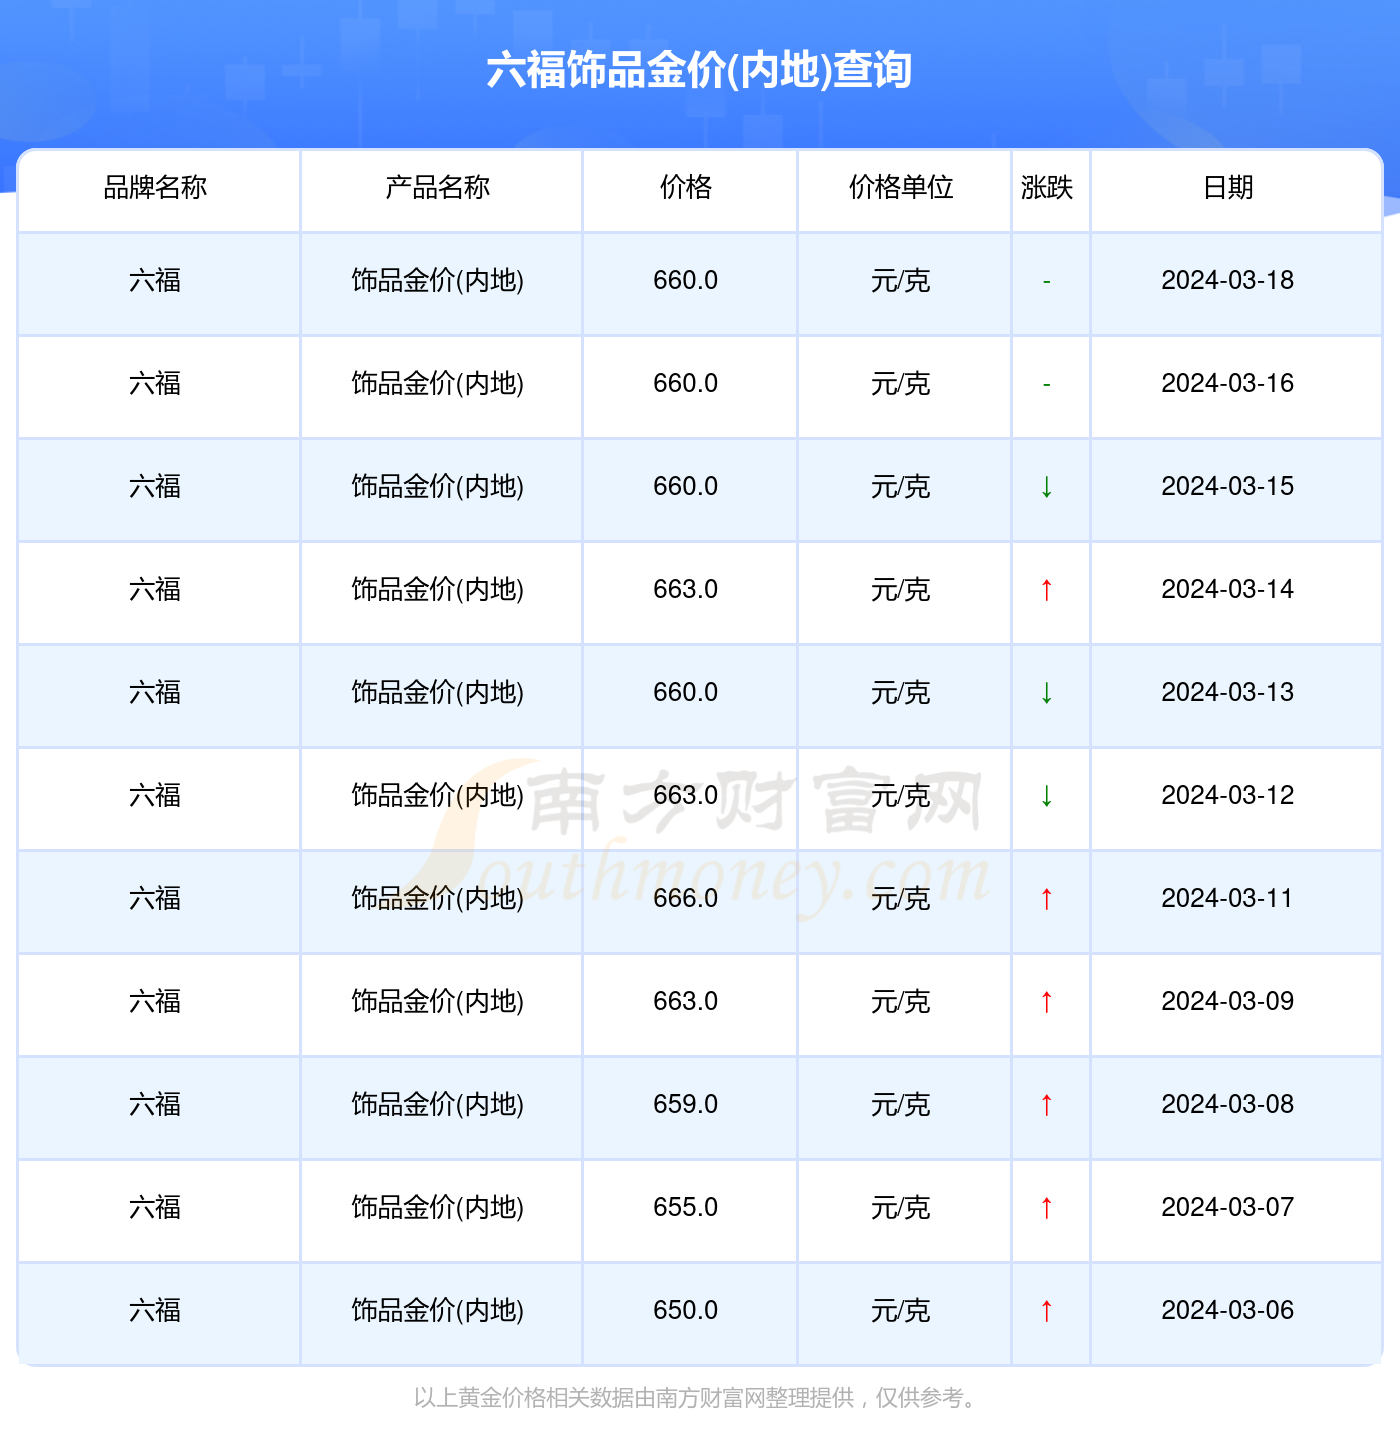Click price 660.0 in the 2024-03-13 row
The image size is (1400, 1455).
coord(686,692)
